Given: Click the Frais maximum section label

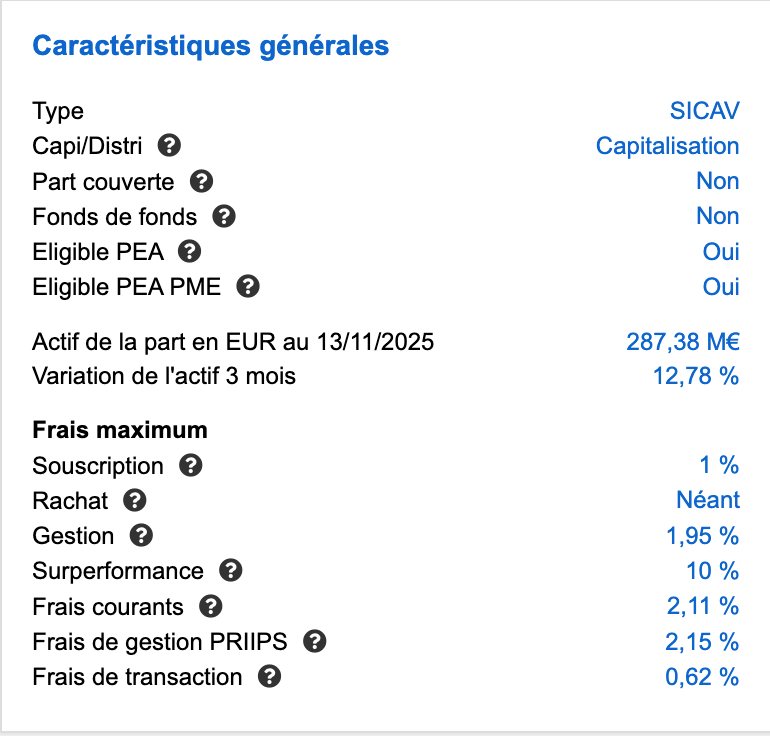Looking at the screenshot, I should tap(120, 430).
